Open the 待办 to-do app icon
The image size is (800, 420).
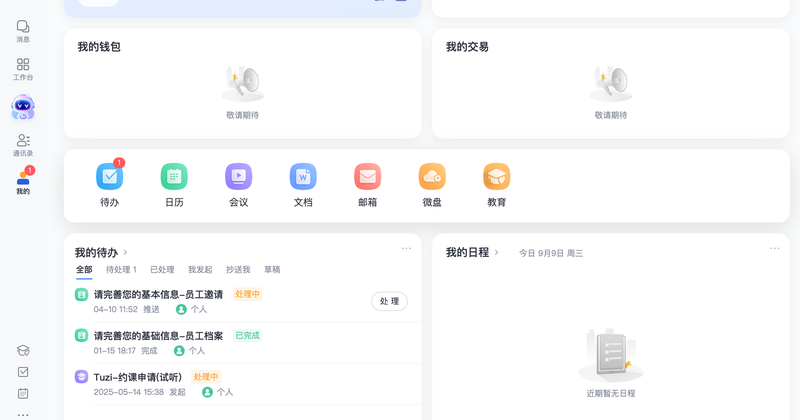[110, 177]
